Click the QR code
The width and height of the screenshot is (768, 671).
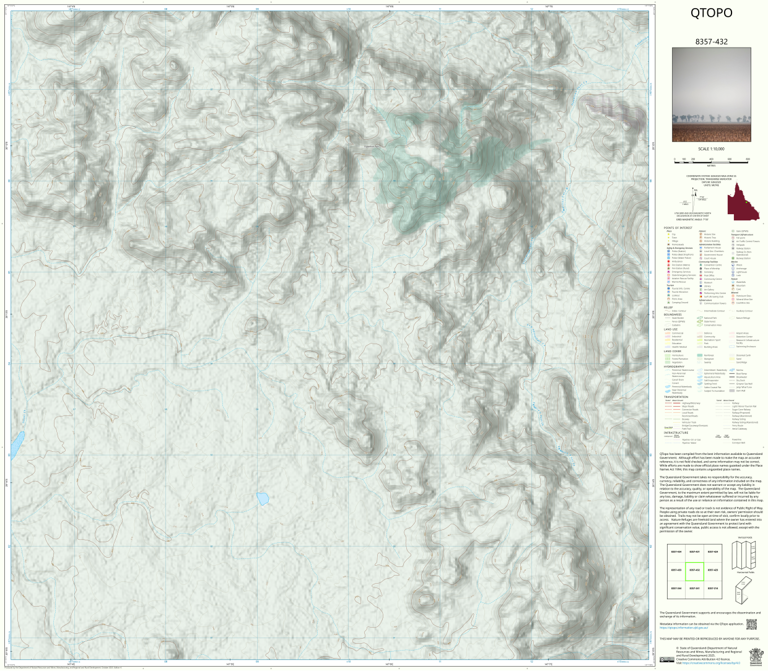pyautogui.click(x=751, y=624)
